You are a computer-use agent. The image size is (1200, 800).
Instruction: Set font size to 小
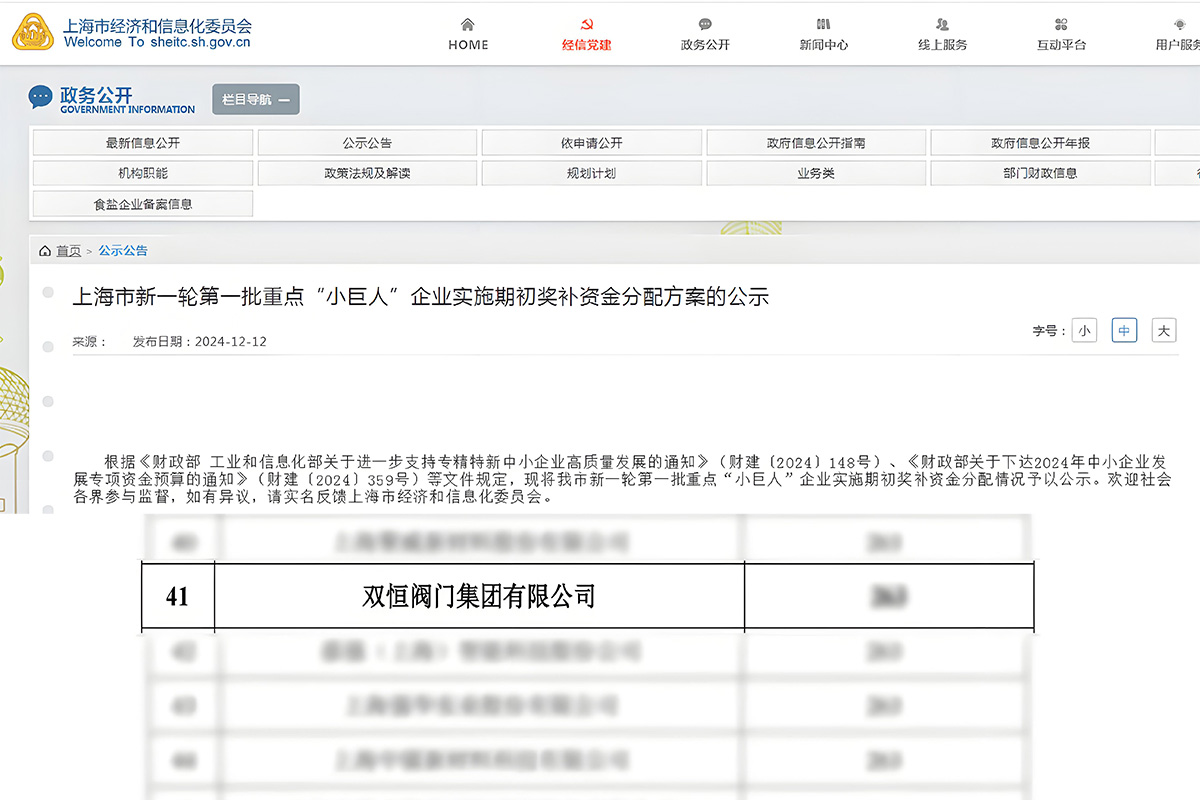1084,331
